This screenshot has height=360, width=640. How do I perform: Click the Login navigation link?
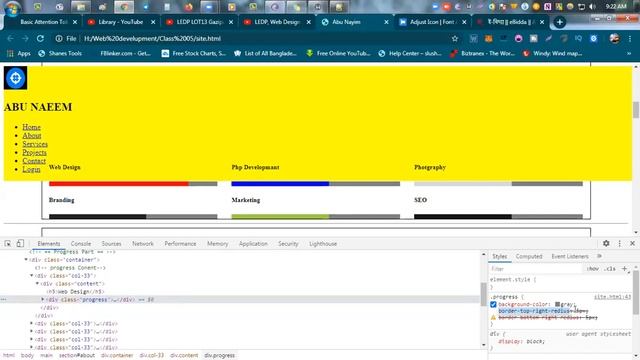coord(31,169)
